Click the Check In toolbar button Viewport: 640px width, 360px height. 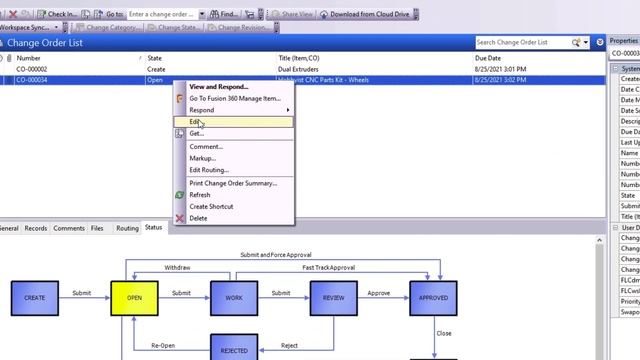click(x=57, y=14)
